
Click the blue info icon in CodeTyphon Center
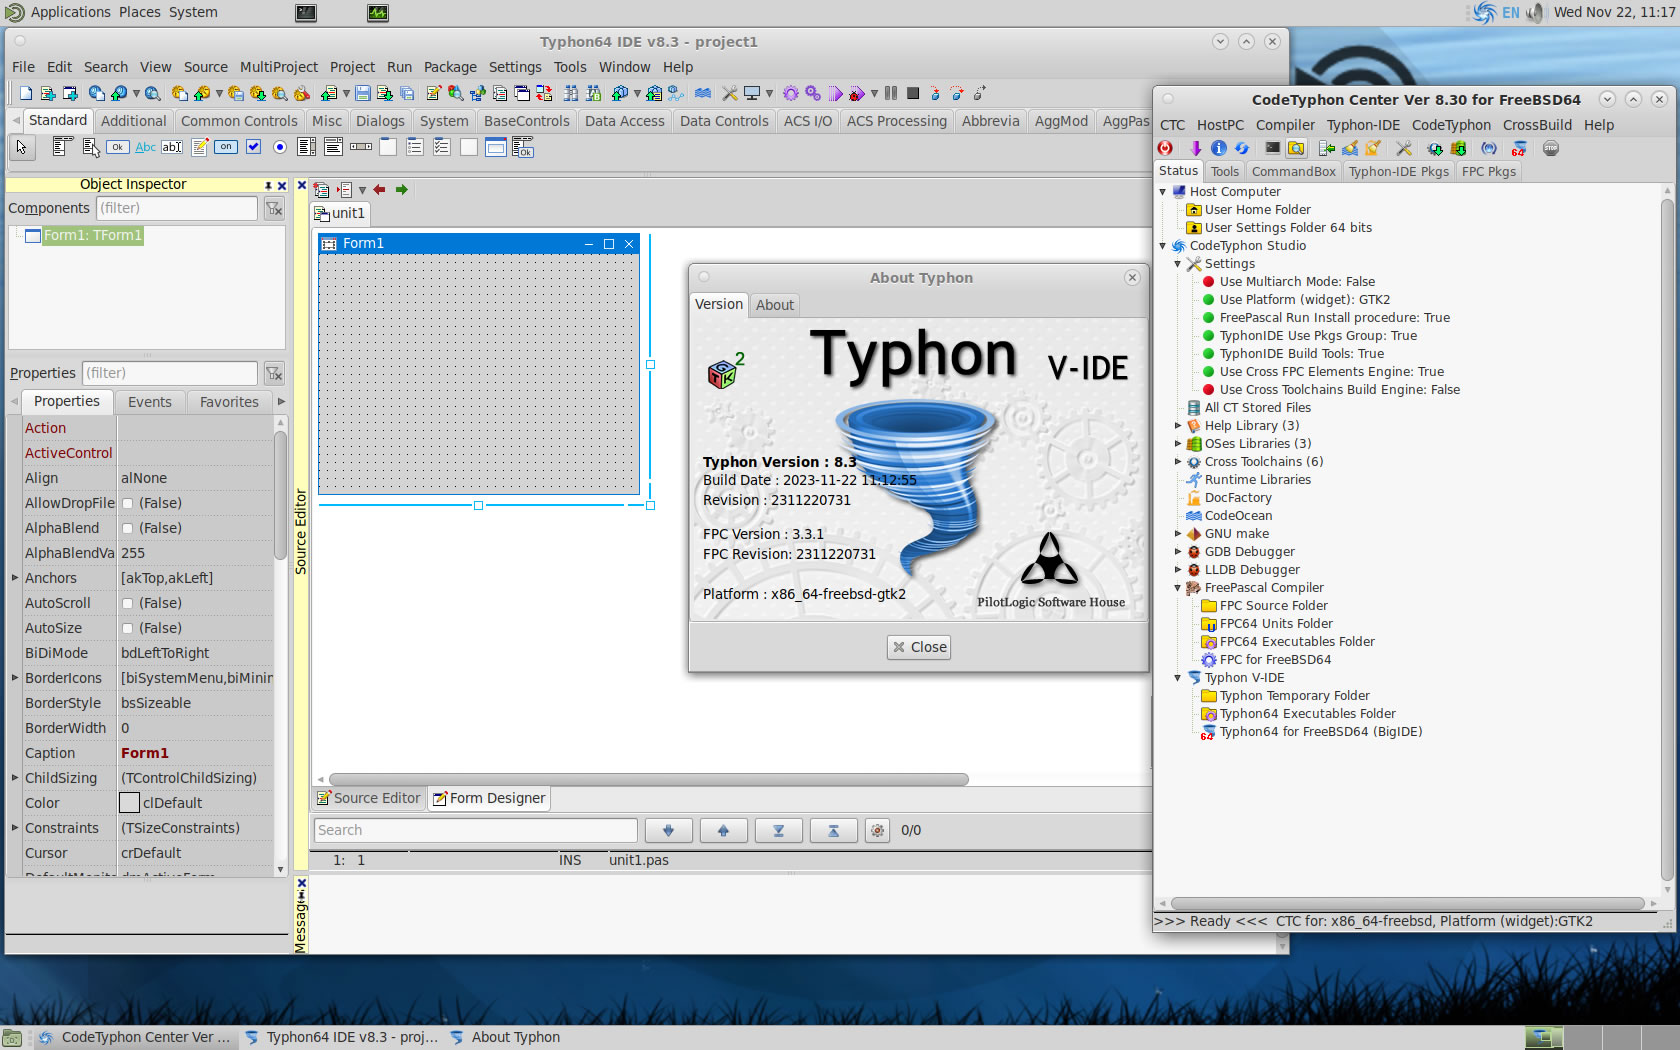[x=1218, y=148]
